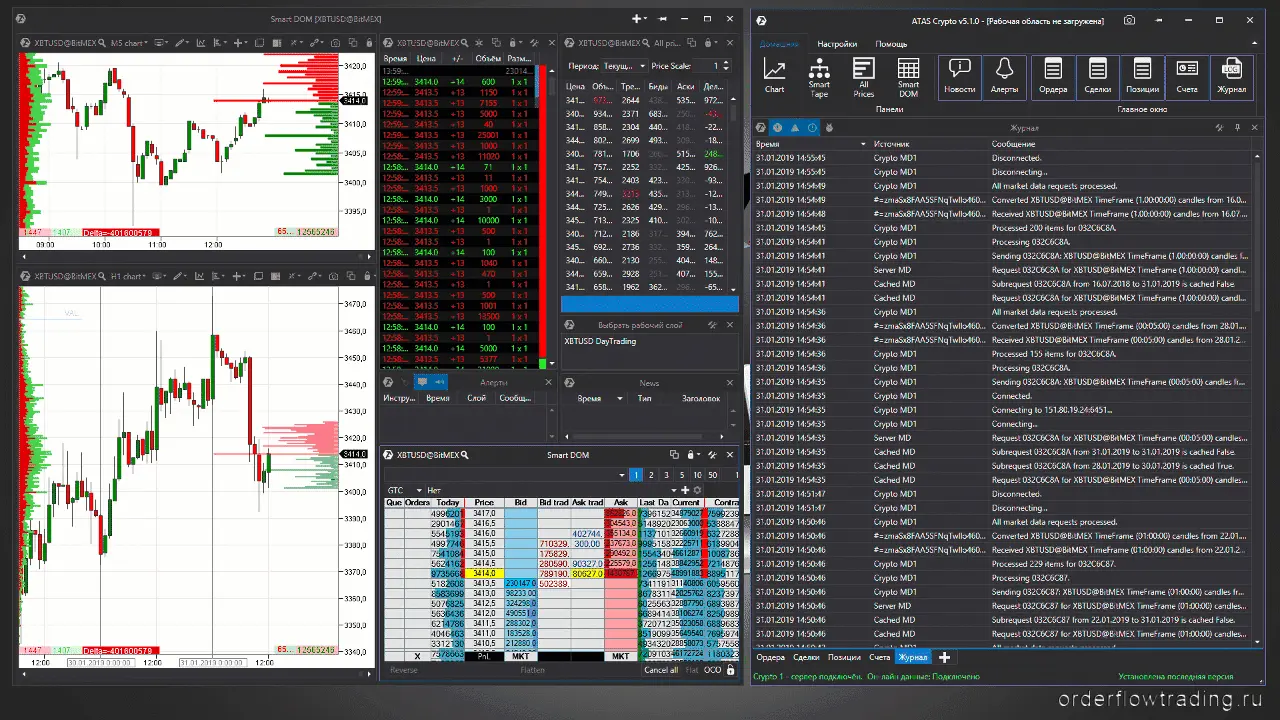Take a screenshot with the camera icon
Image resolution: width=1280 pixels, height=720 pixels.
click(1129, 20)
